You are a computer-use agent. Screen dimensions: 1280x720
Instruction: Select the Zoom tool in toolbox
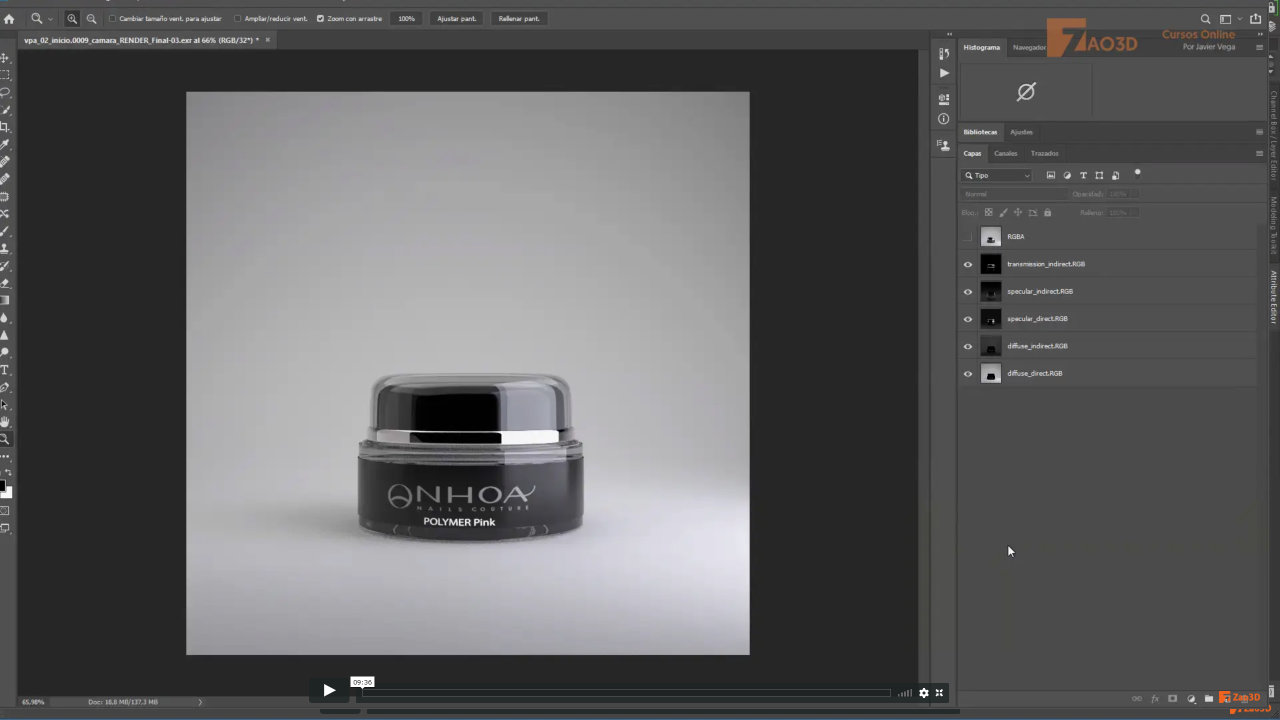click(5, 439)
